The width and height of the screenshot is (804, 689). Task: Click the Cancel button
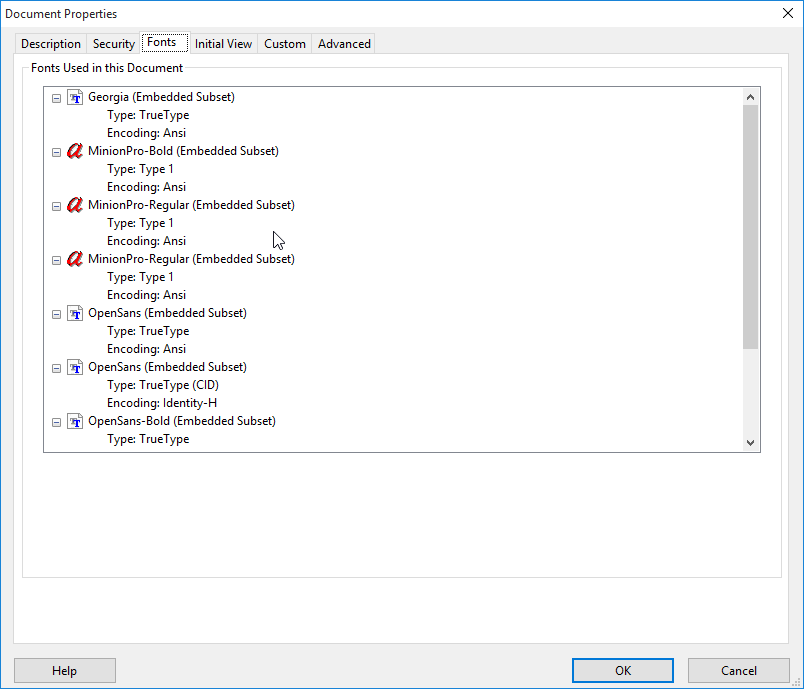[x=738, y=671]
